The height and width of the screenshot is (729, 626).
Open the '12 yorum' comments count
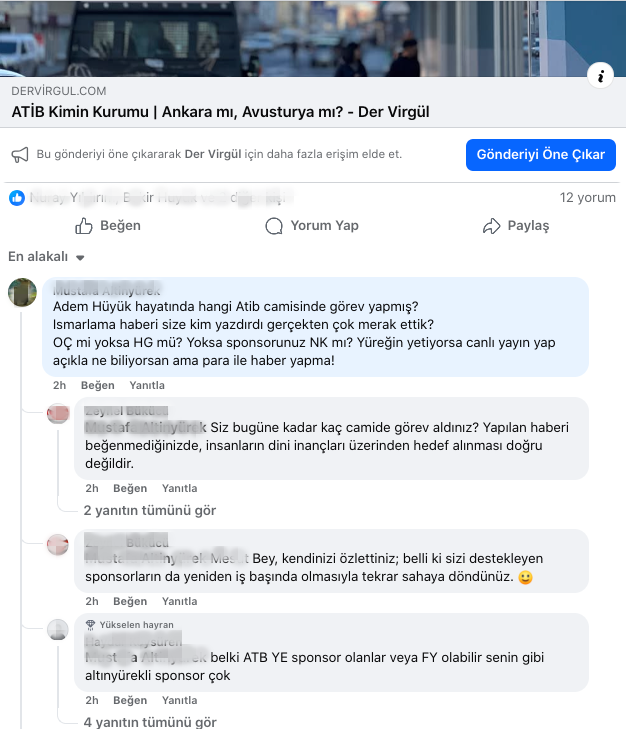pos(587,198)
